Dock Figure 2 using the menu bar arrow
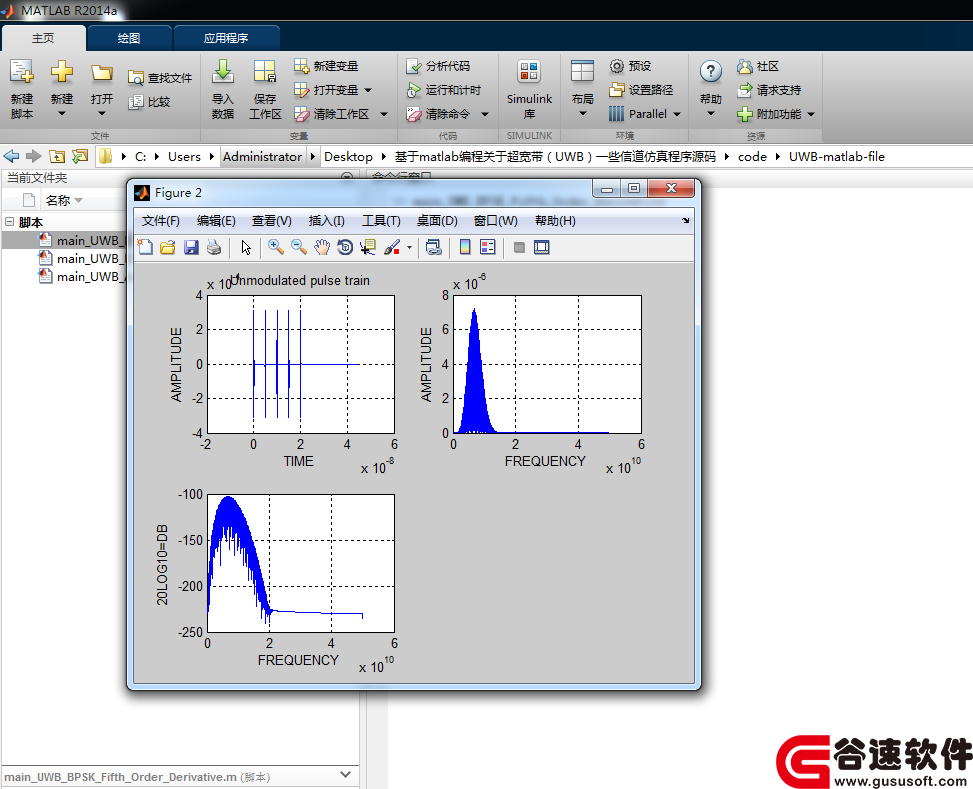973x789 pixels. click(686, 220)
